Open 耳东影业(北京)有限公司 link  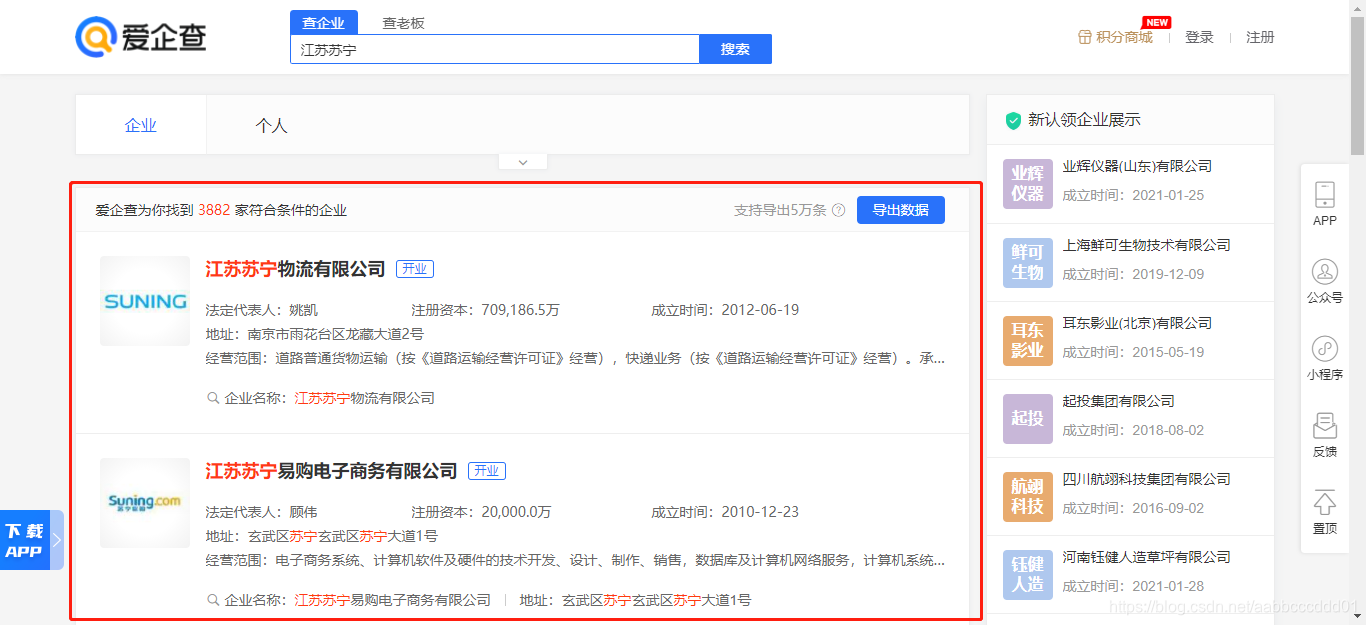(1137, 323)
